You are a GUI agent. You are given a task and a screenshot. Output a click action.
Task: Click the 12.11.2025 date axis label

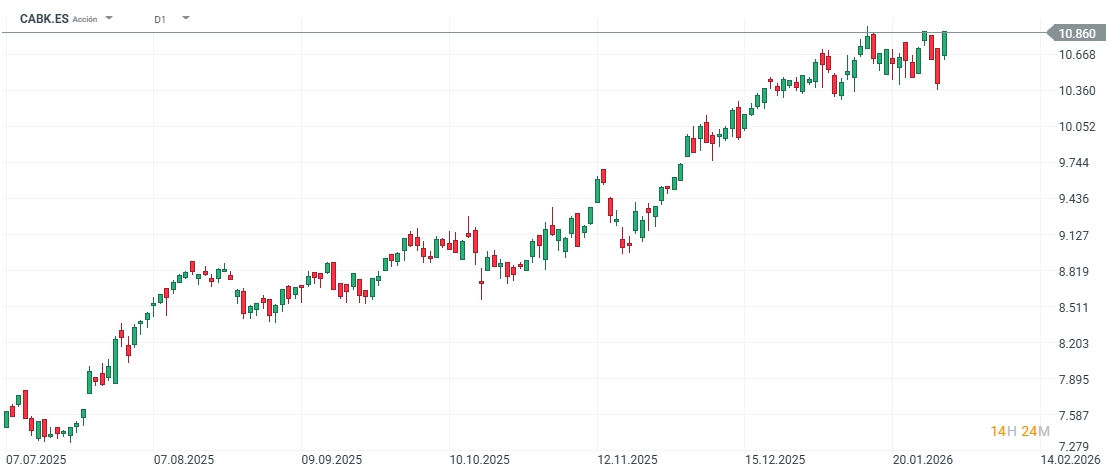tap(628, 460)
